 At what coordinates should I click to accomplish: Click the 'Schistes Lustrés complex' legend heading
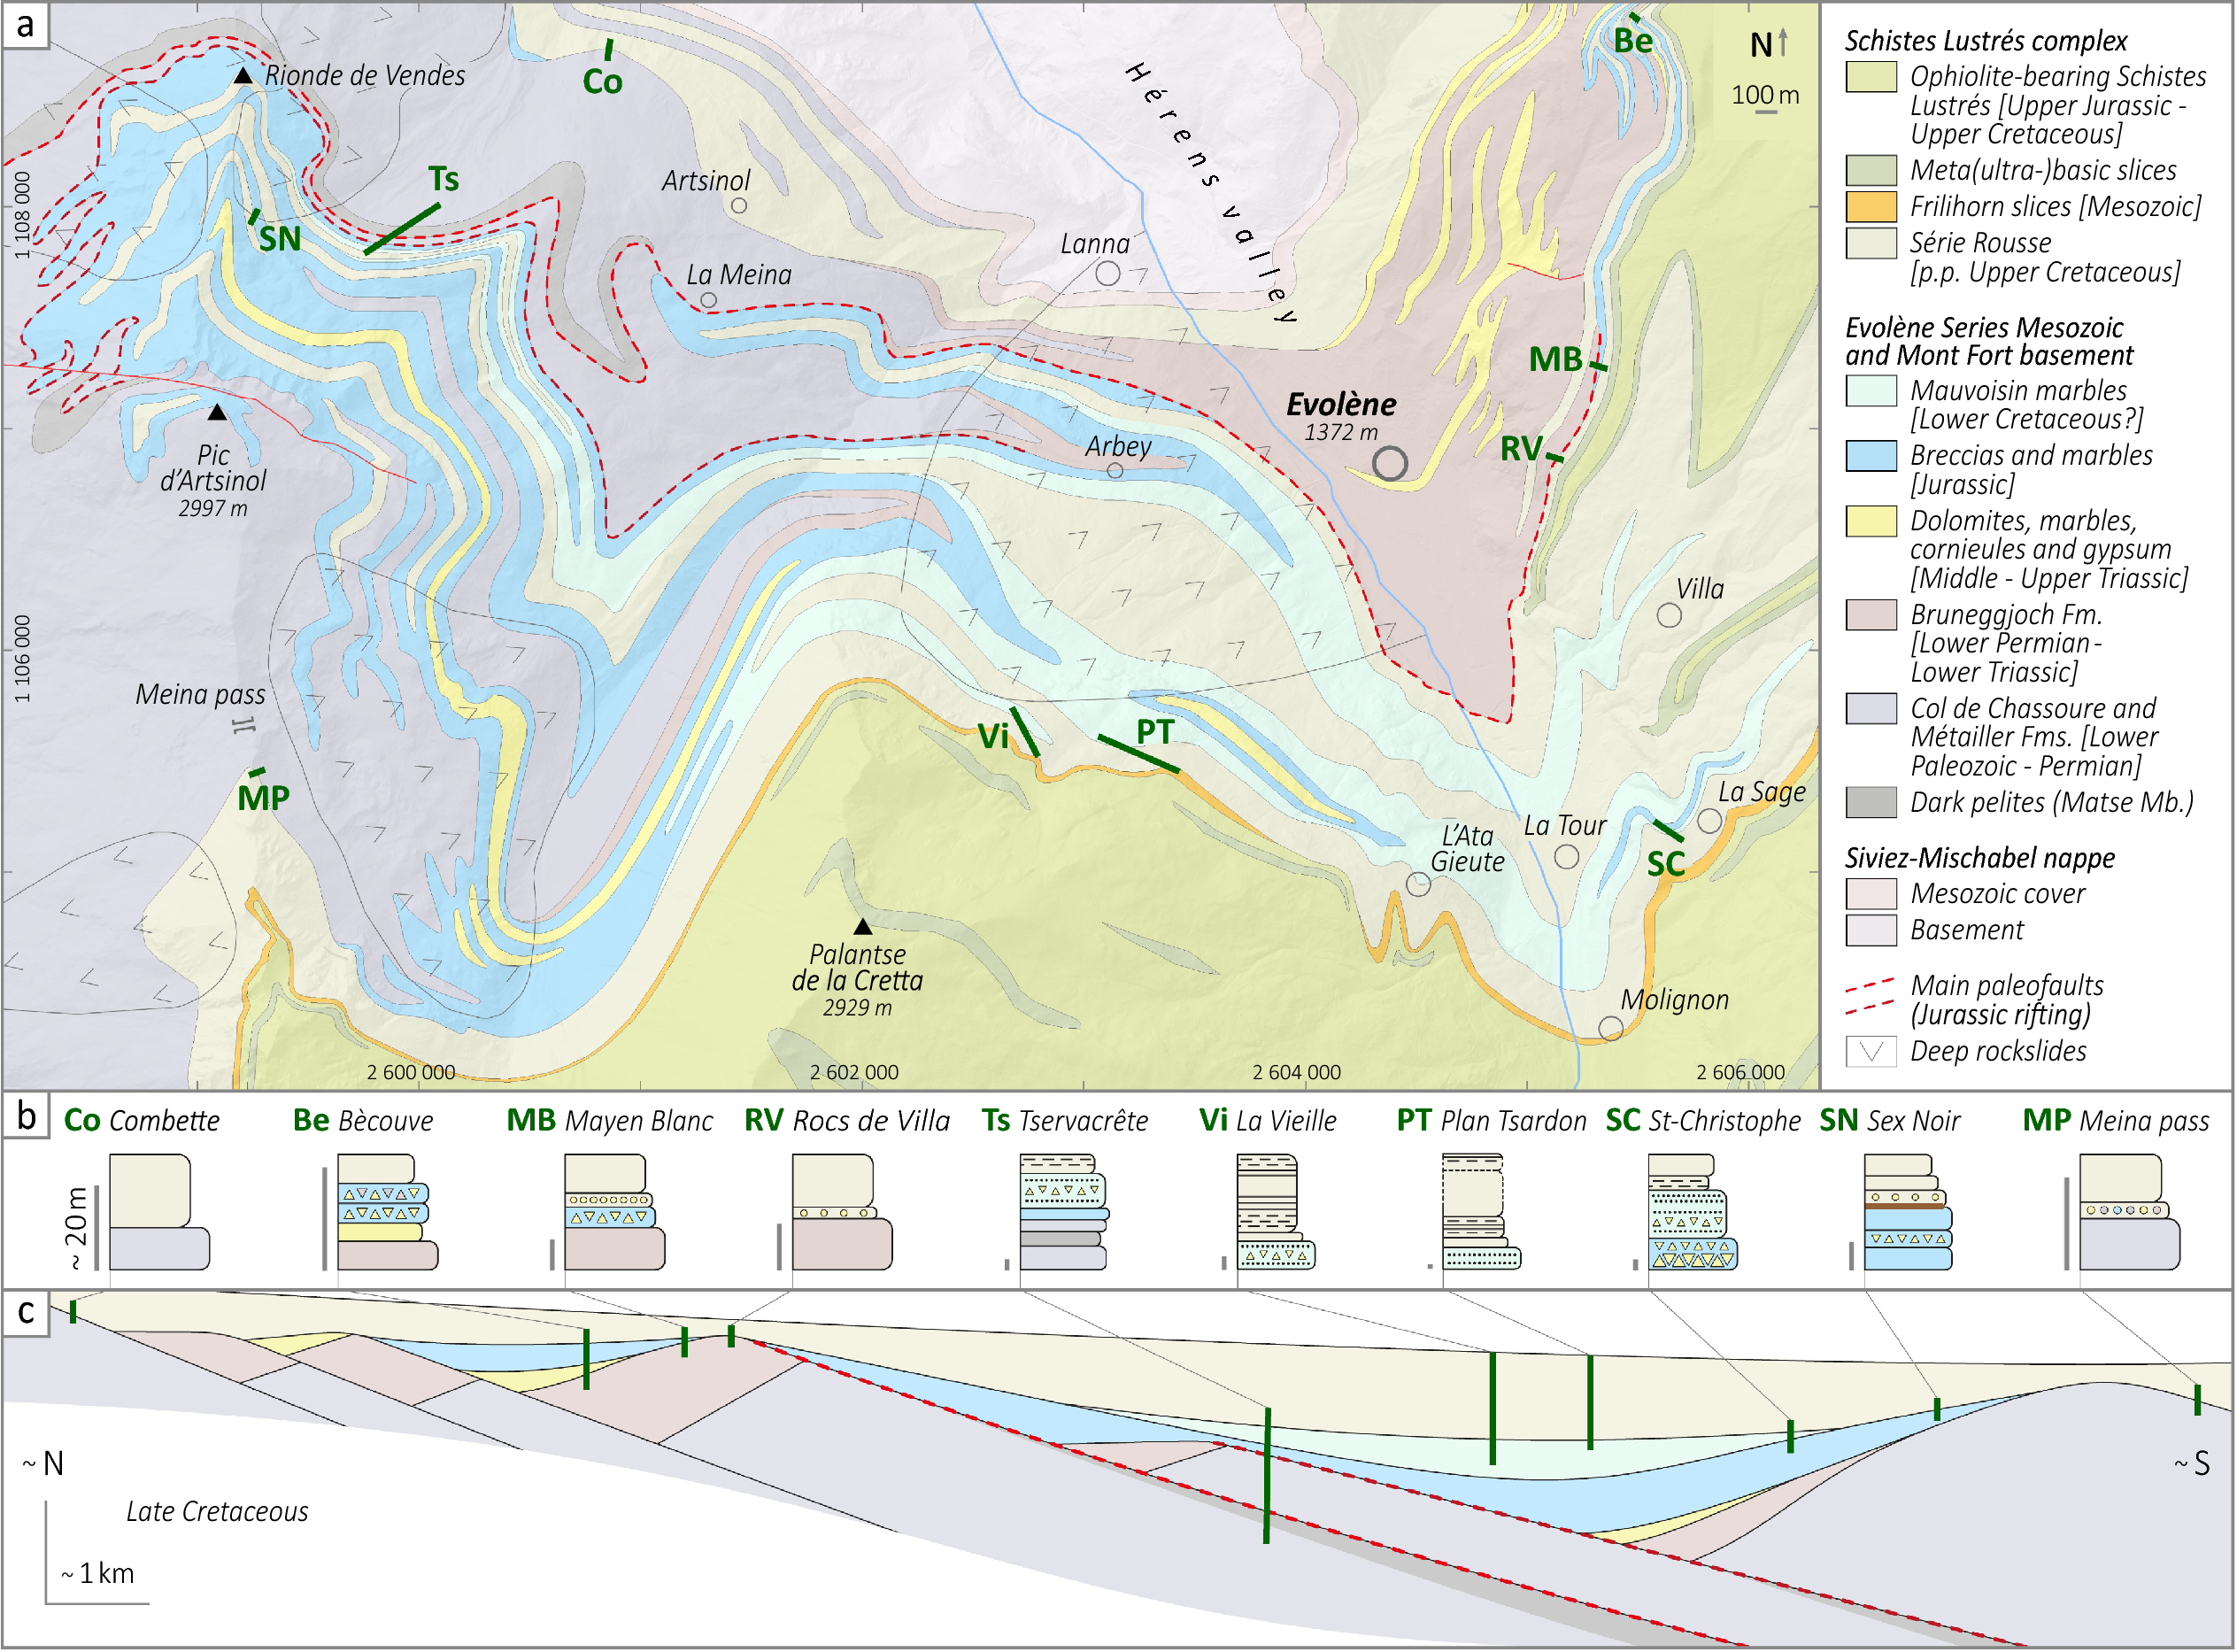1986,40
